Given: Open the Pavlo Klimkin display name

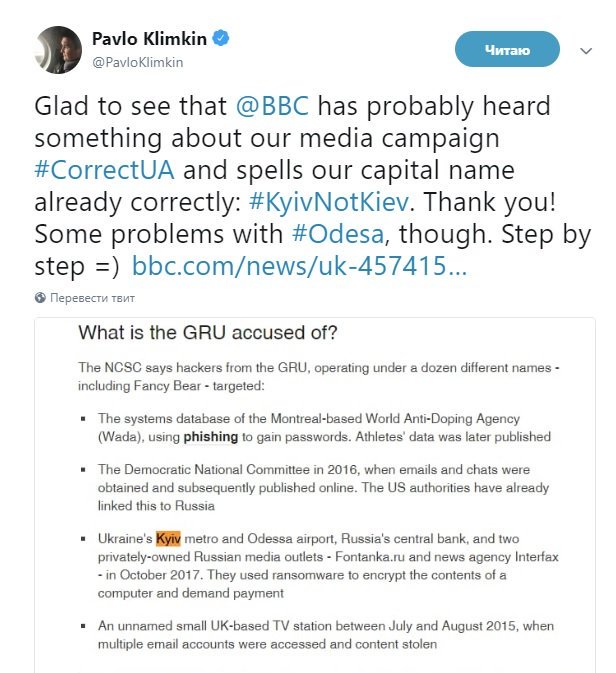Looking at the screenshot, I should [148, 40].
